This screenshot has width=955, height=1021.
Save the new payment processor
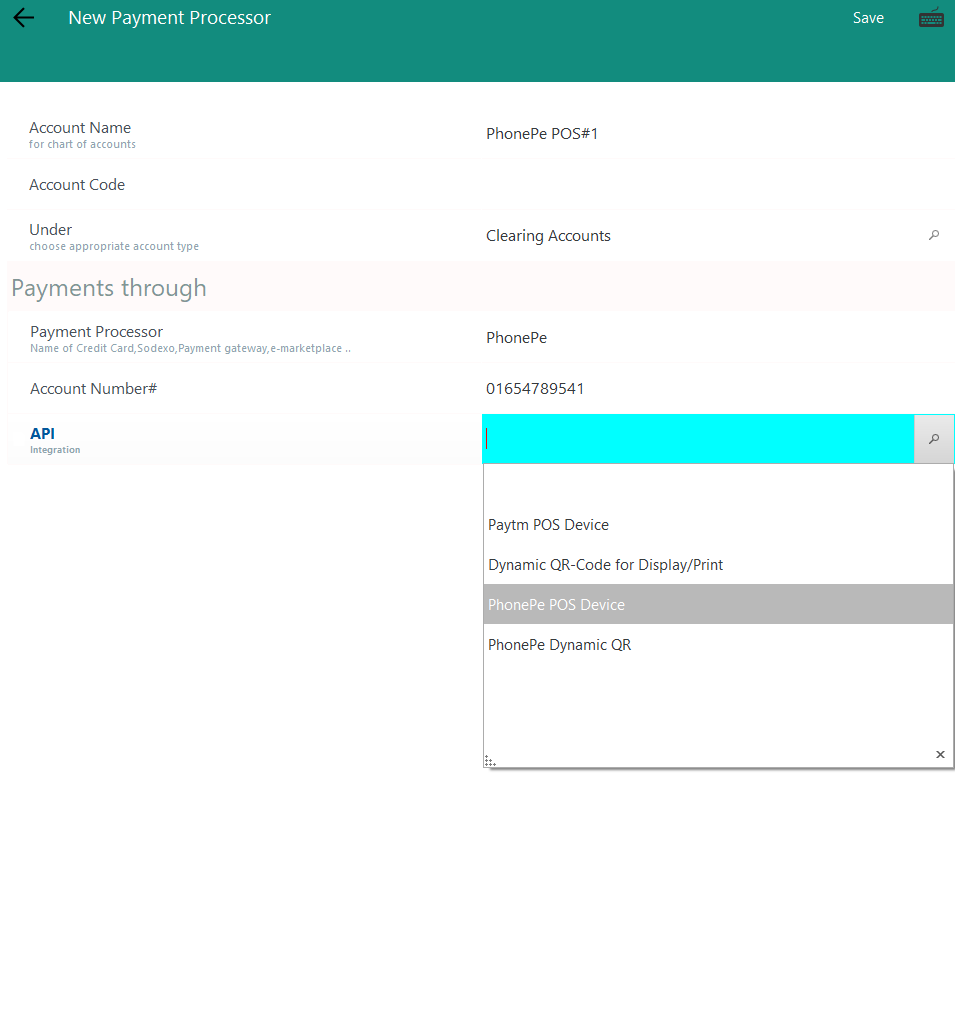[x=867, y=18]
